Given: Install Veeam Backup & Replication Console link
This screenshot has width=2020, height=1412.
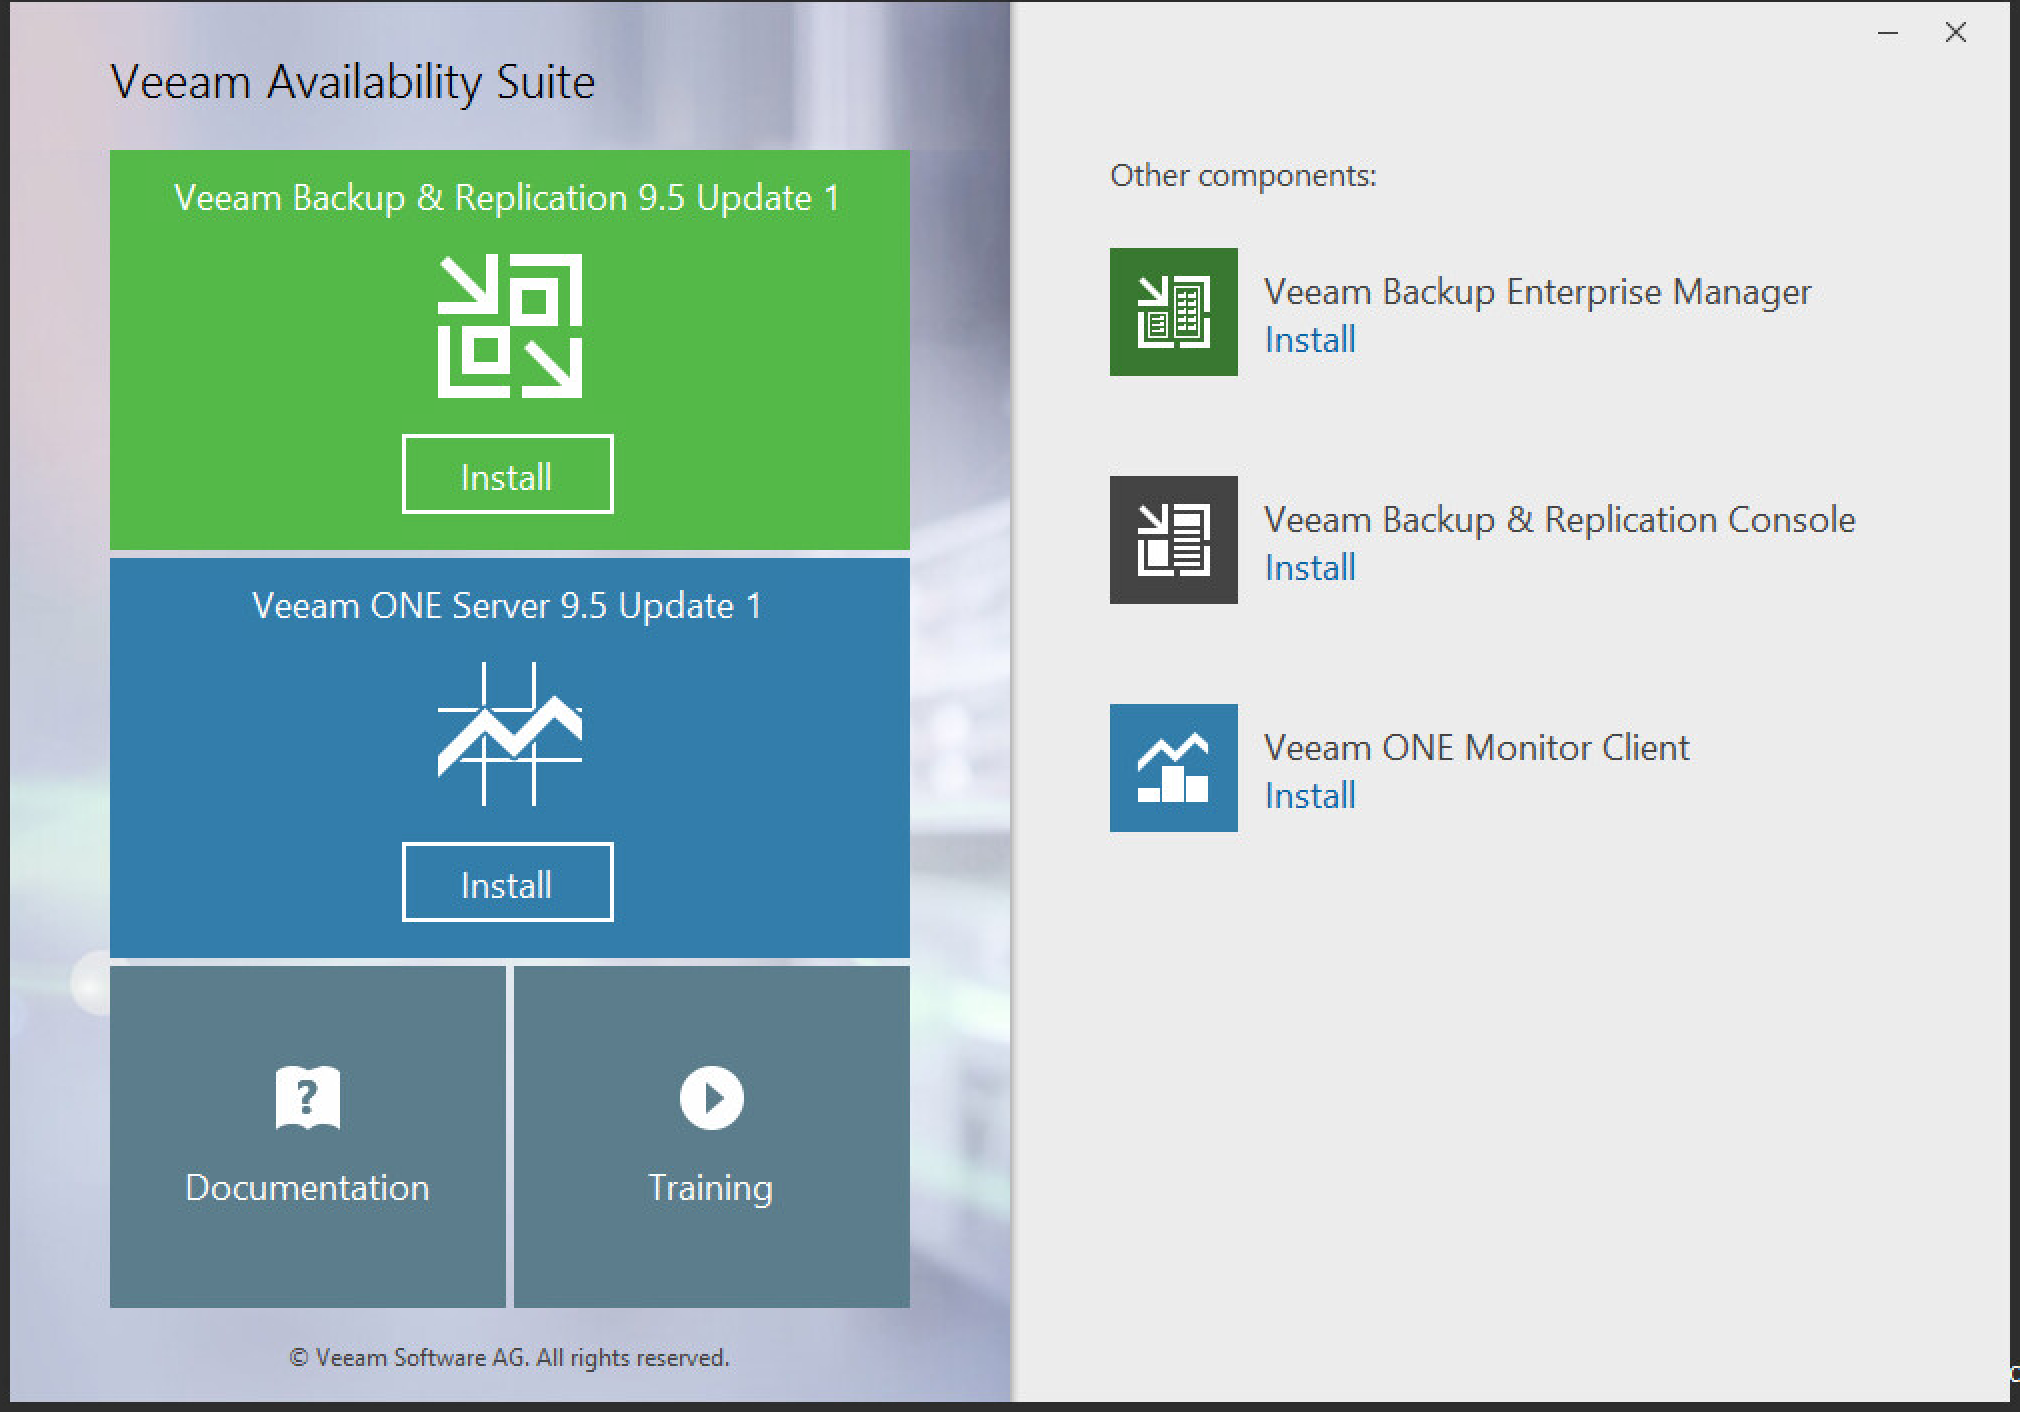Looking at the screenshot, I should (1310, 568).
